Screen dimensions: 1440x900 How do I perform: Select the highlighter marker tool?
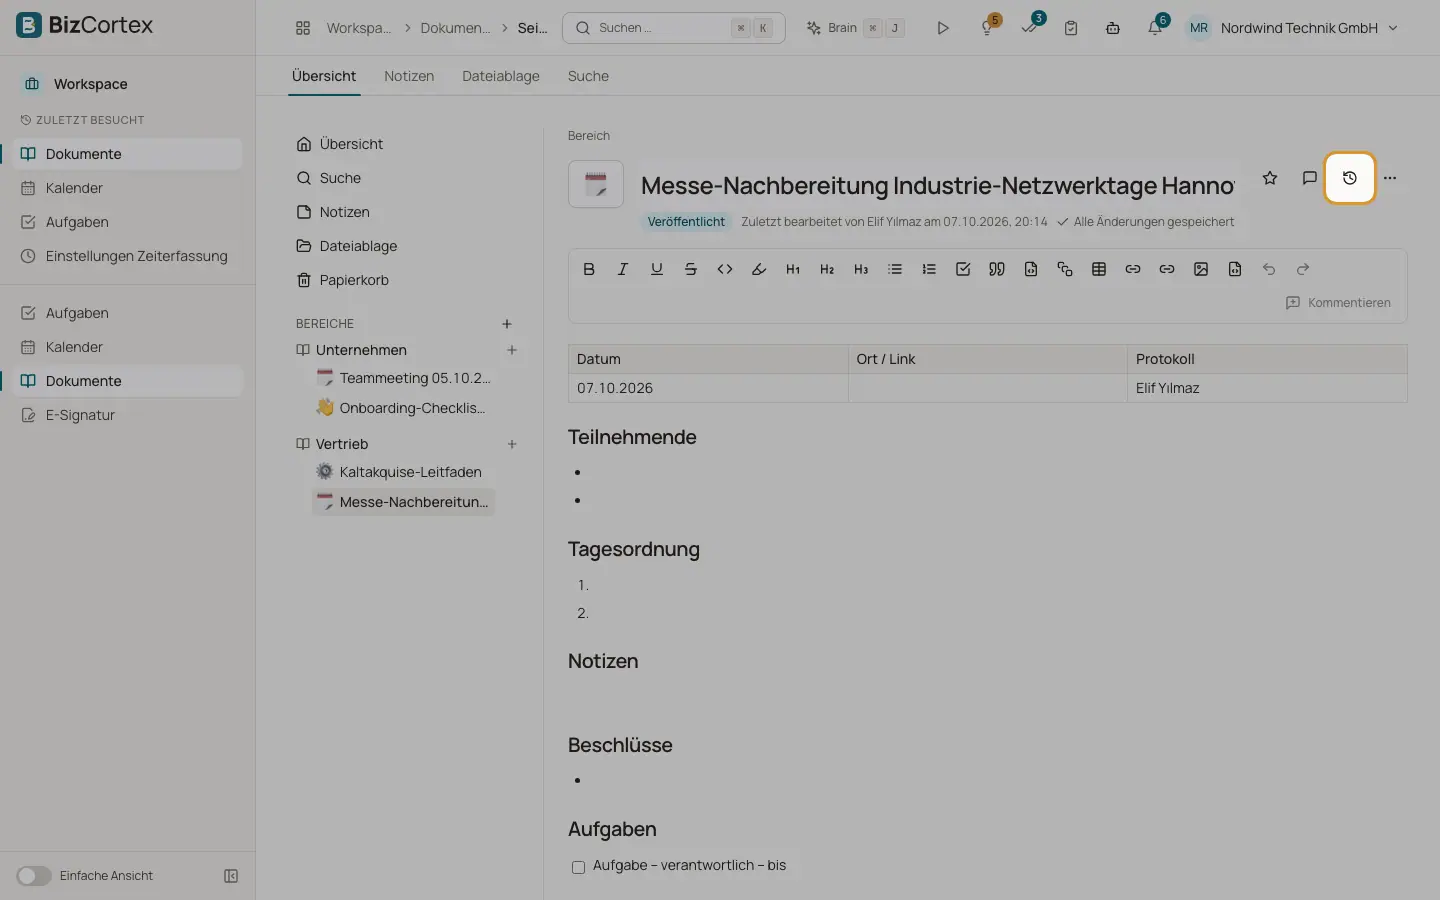[x=759, y=269]
